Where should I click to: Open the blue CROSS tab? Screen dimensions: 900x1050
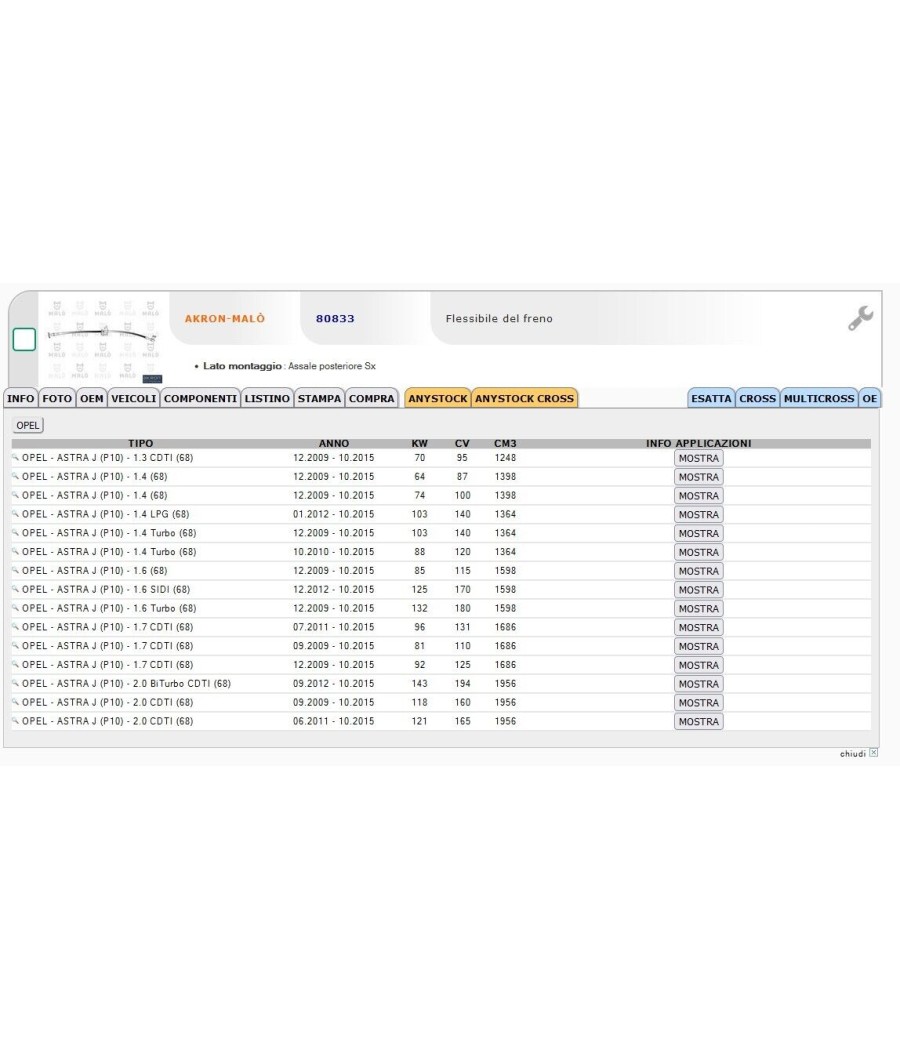(757, 398)
